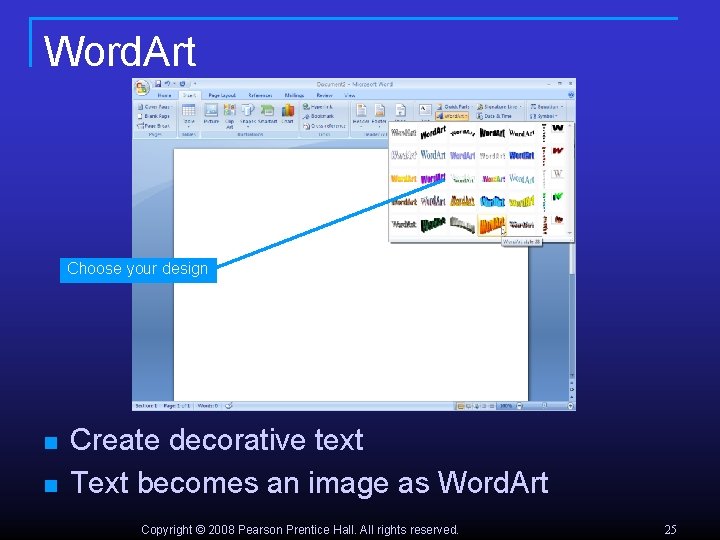Choose the yellow 3D WordArt style in row four
Screen dimensions: 720x540
point(522,201)
